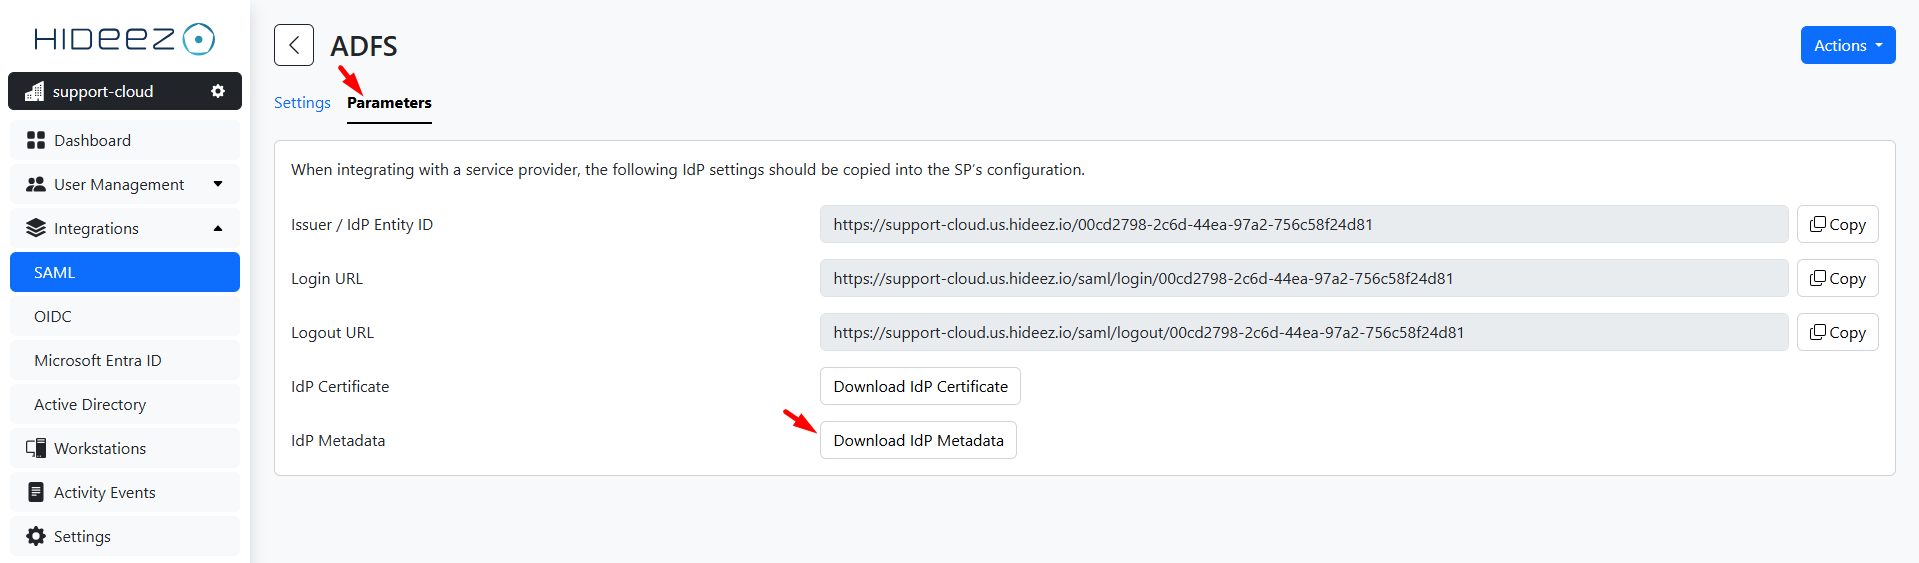Image resolution: width=1919 pixels, height=563 pixels.
Task: Copy the Issuer / IdP Entity ID
Action: [x=1837, y=224]
